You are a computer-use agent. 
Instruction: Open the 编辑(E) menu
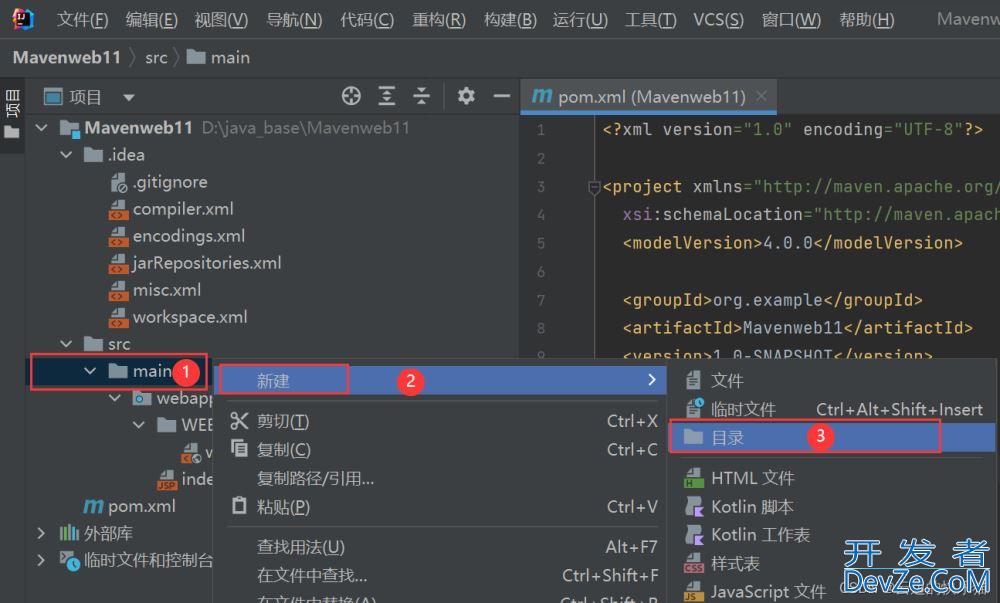(151, 20)
